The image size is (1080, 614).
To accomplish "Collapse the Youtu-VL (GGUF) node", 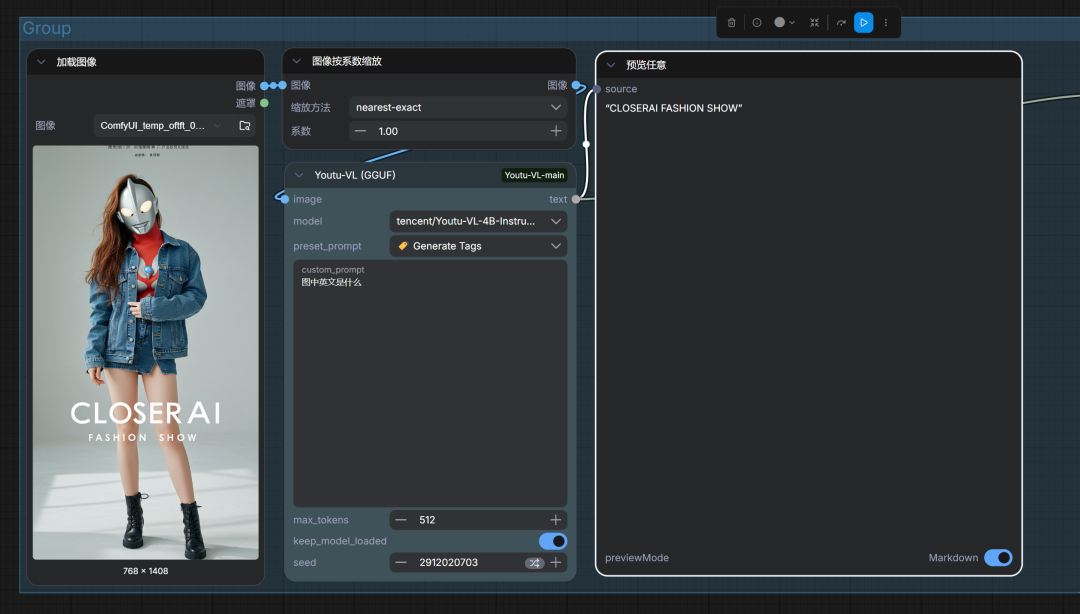I will coord(299,175).
